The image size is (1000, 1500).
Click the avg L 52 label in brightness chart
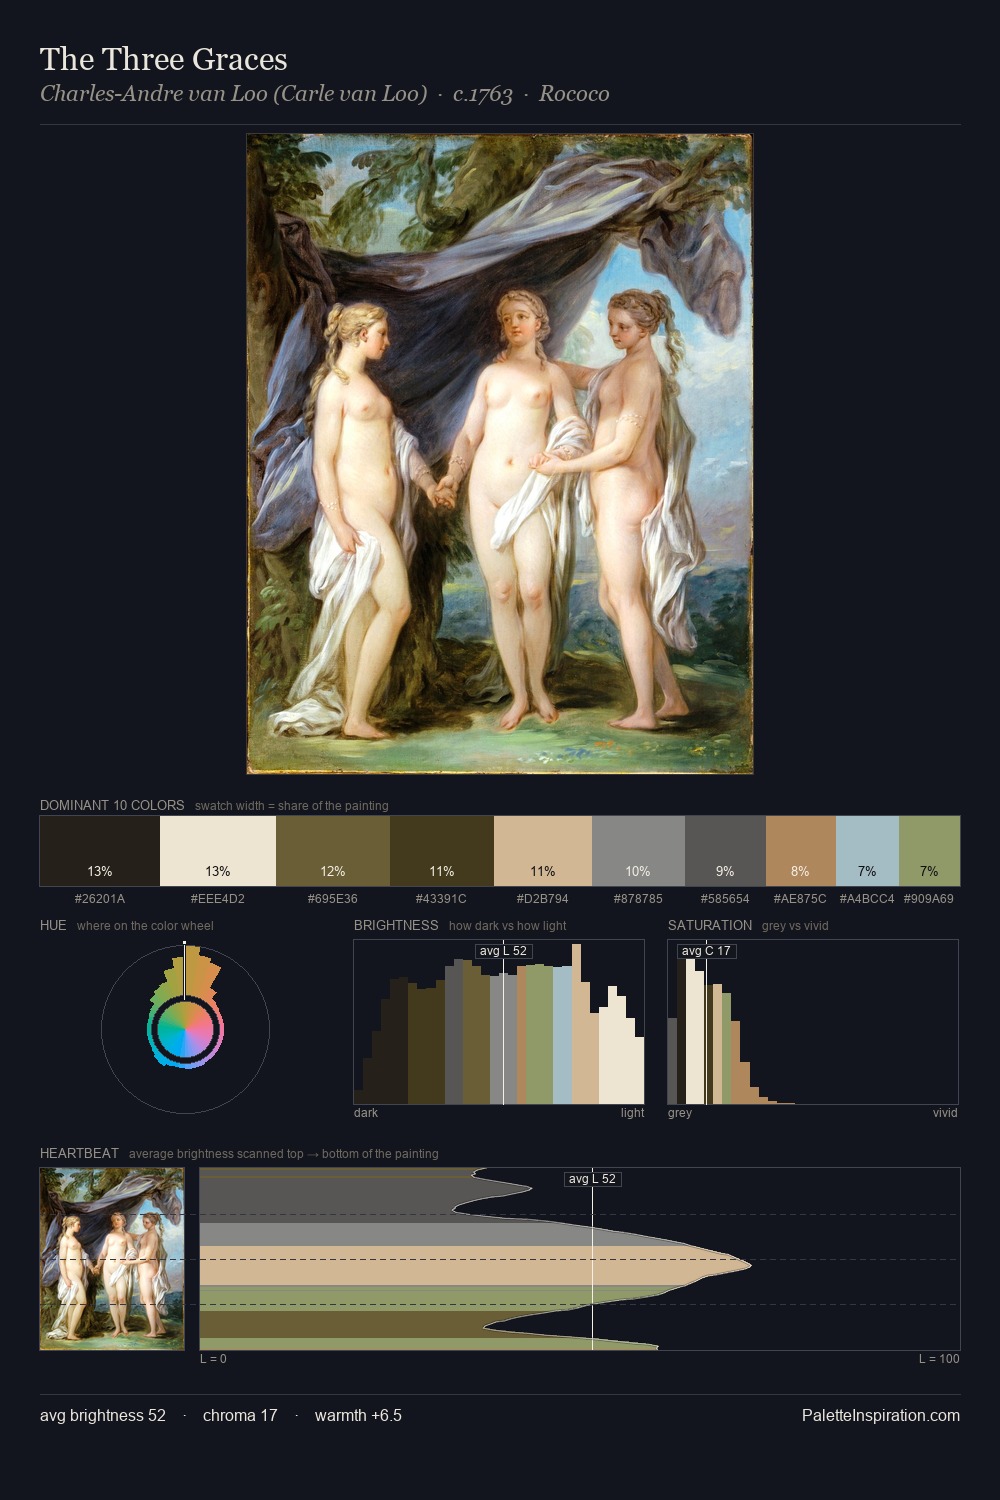(x=503, y=951)
